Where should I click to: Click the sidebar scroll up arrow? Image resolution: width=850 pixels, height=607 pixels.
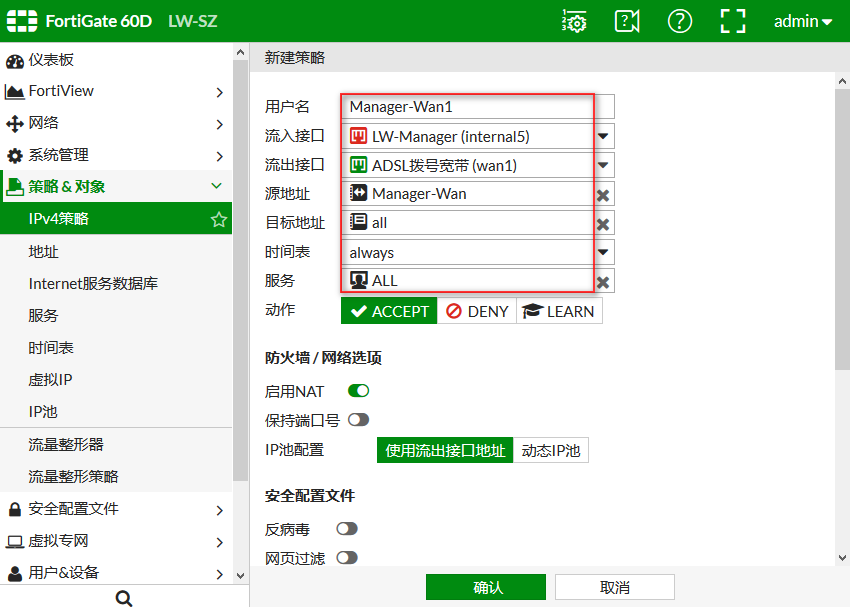241,53
